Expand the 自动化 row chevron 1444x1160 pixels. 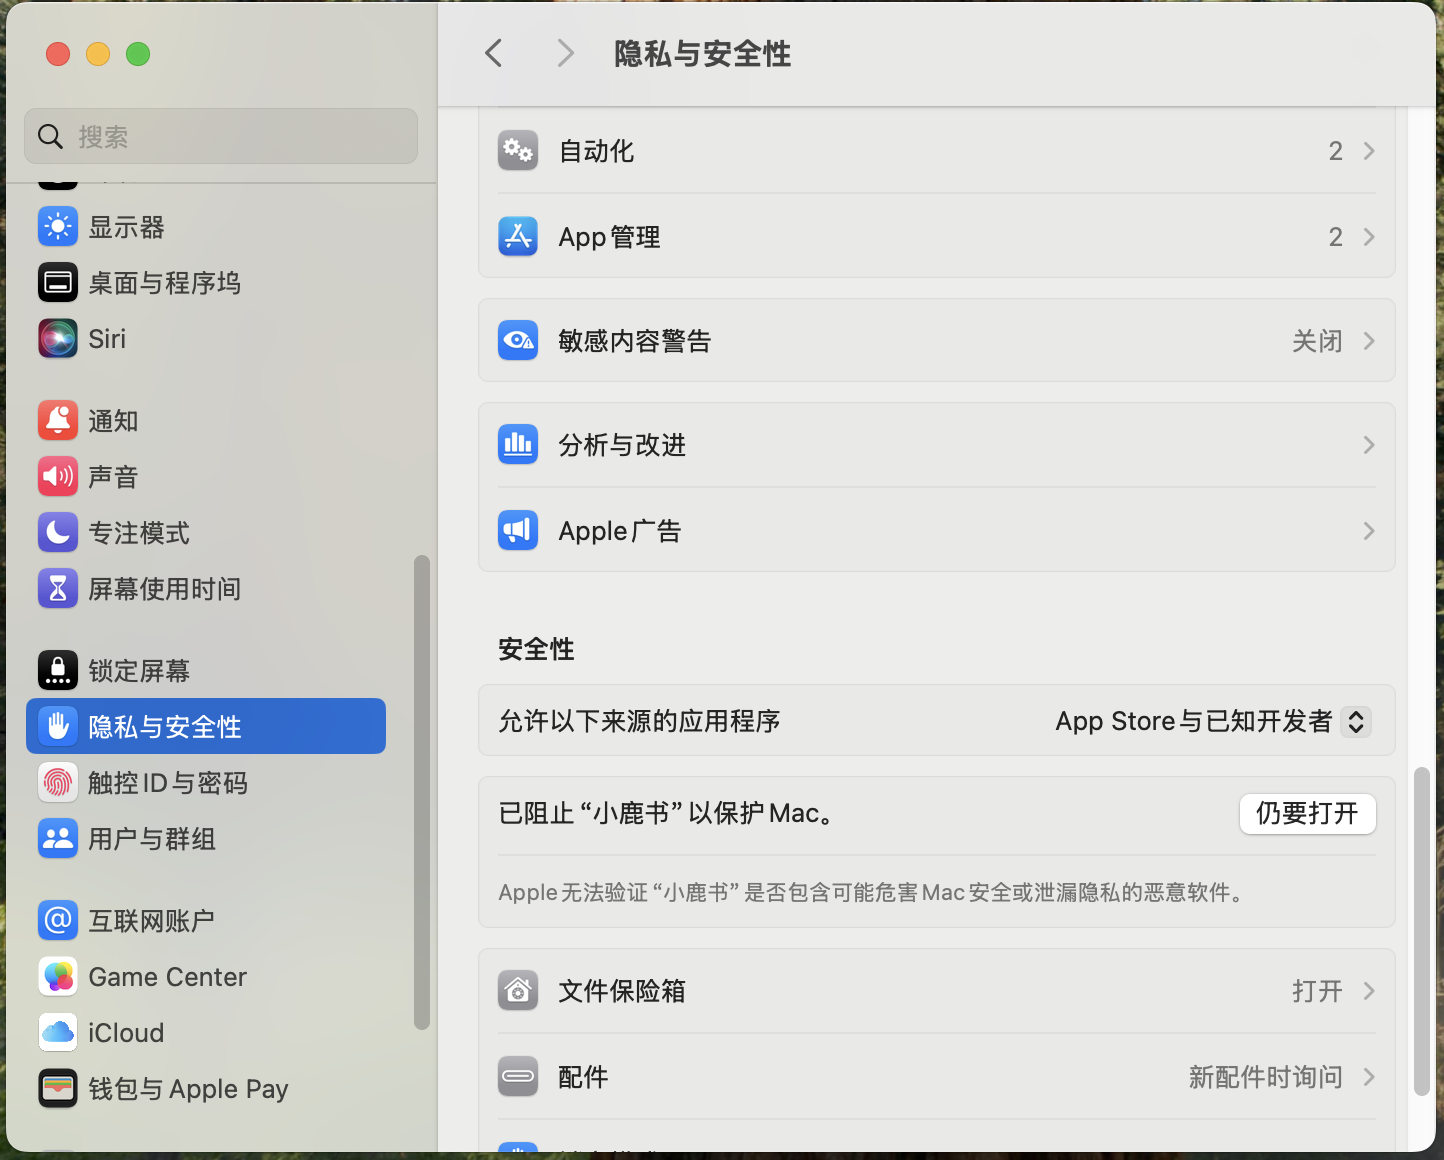click(1369, 151)
